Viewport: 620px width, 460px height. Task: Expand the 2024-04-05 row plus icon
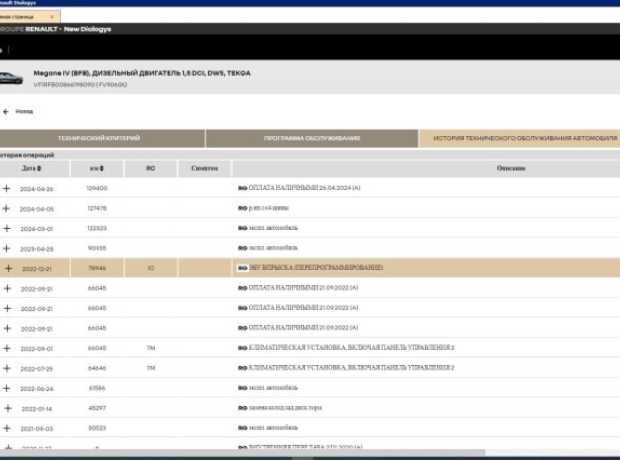[x=8, y=208]
